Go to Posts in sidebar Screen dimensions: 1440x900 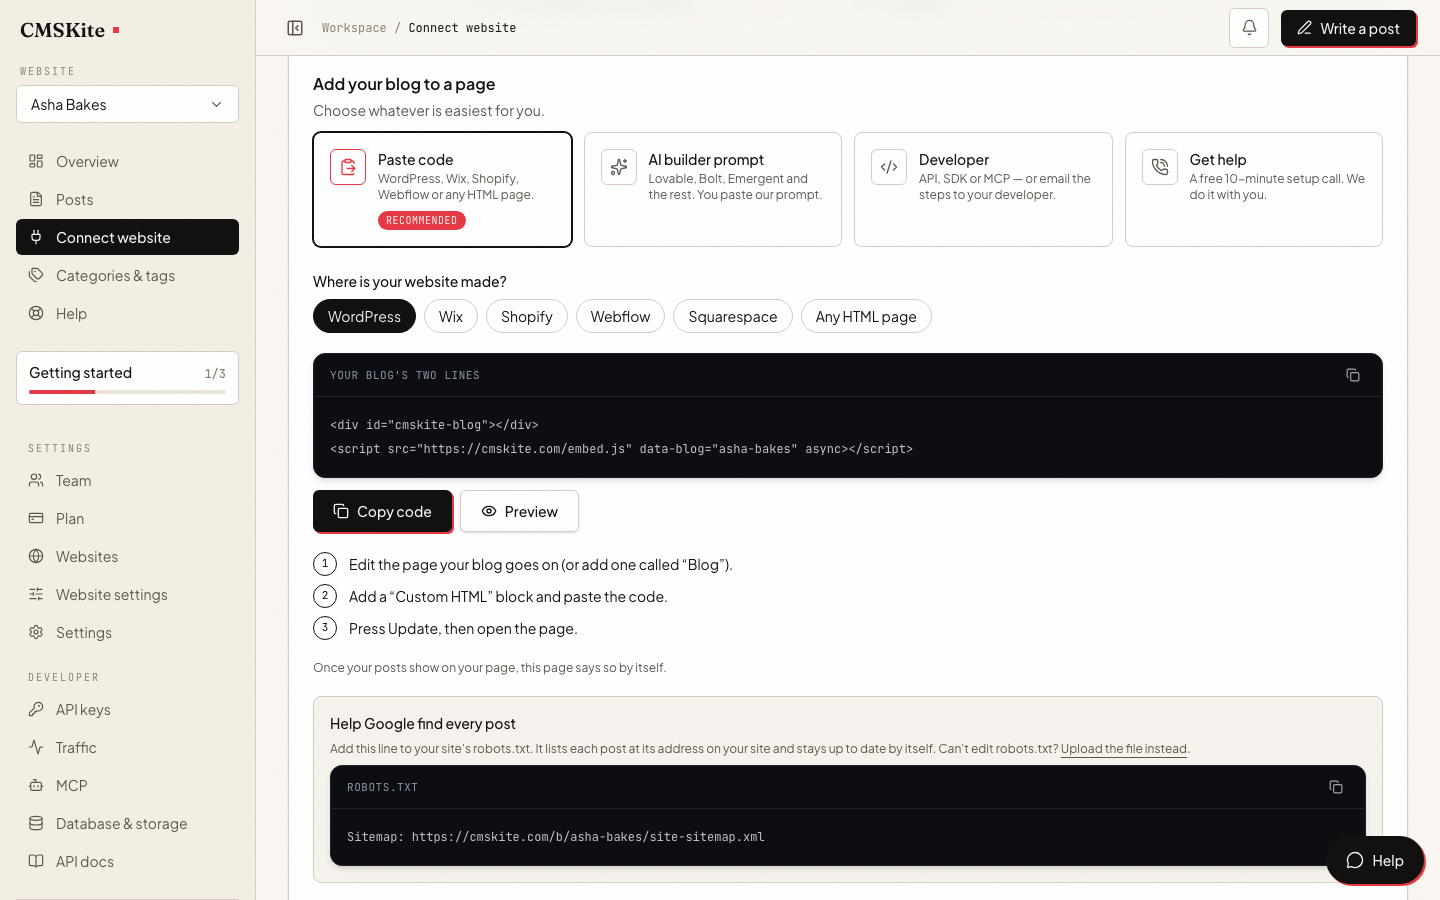127,199
